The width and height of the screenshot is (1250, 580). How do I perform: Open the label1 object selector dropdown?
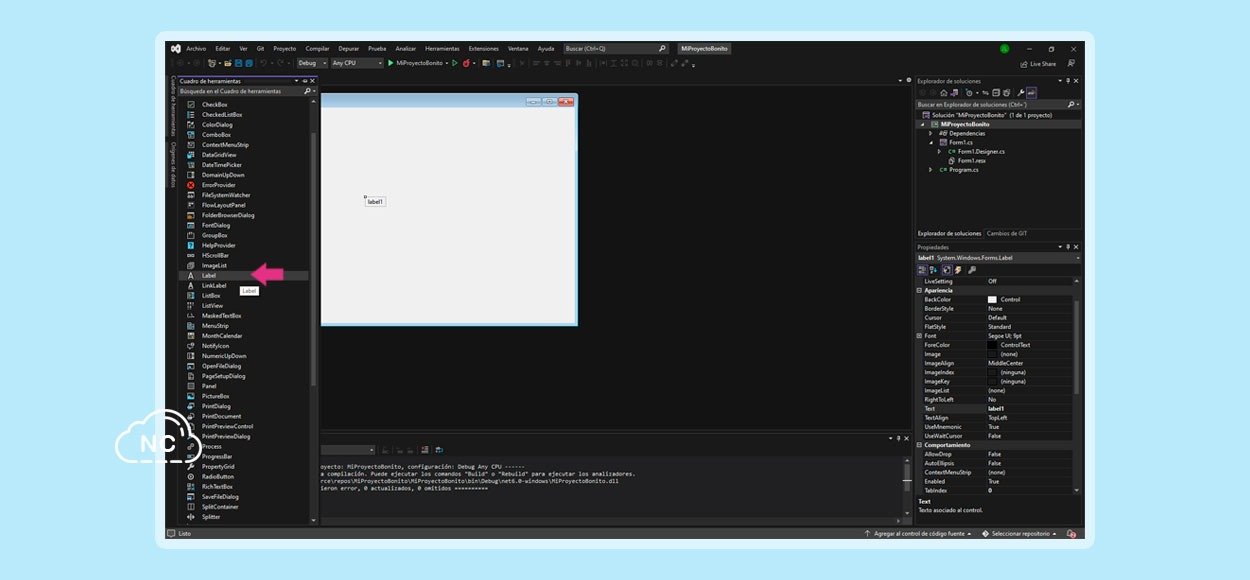point(1078,258)
